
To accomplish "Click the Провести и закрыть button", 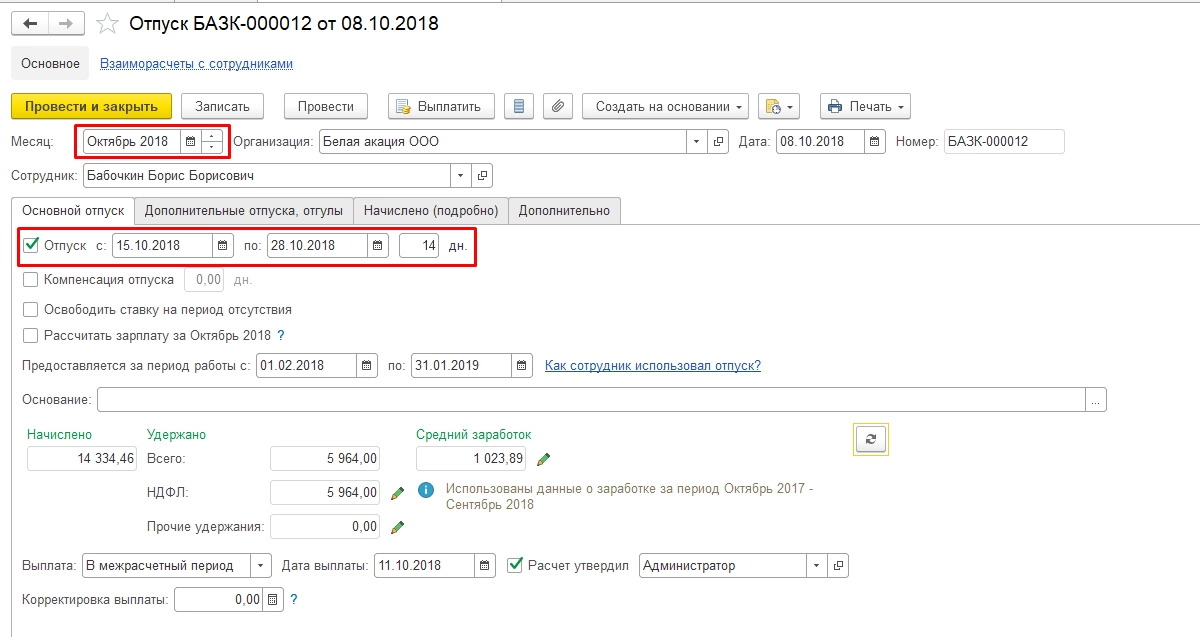I will click(x=91, y=106).
